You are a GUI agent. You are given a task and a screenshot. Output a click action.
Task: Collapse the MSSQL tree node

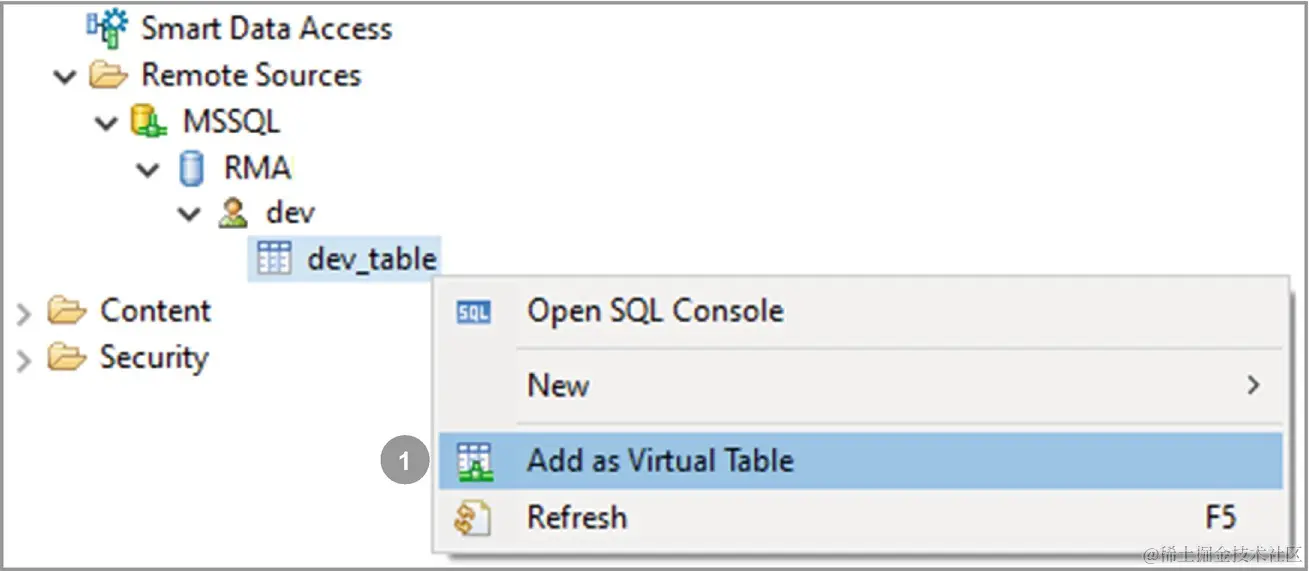pyautogui.click(x=106, y=123)
